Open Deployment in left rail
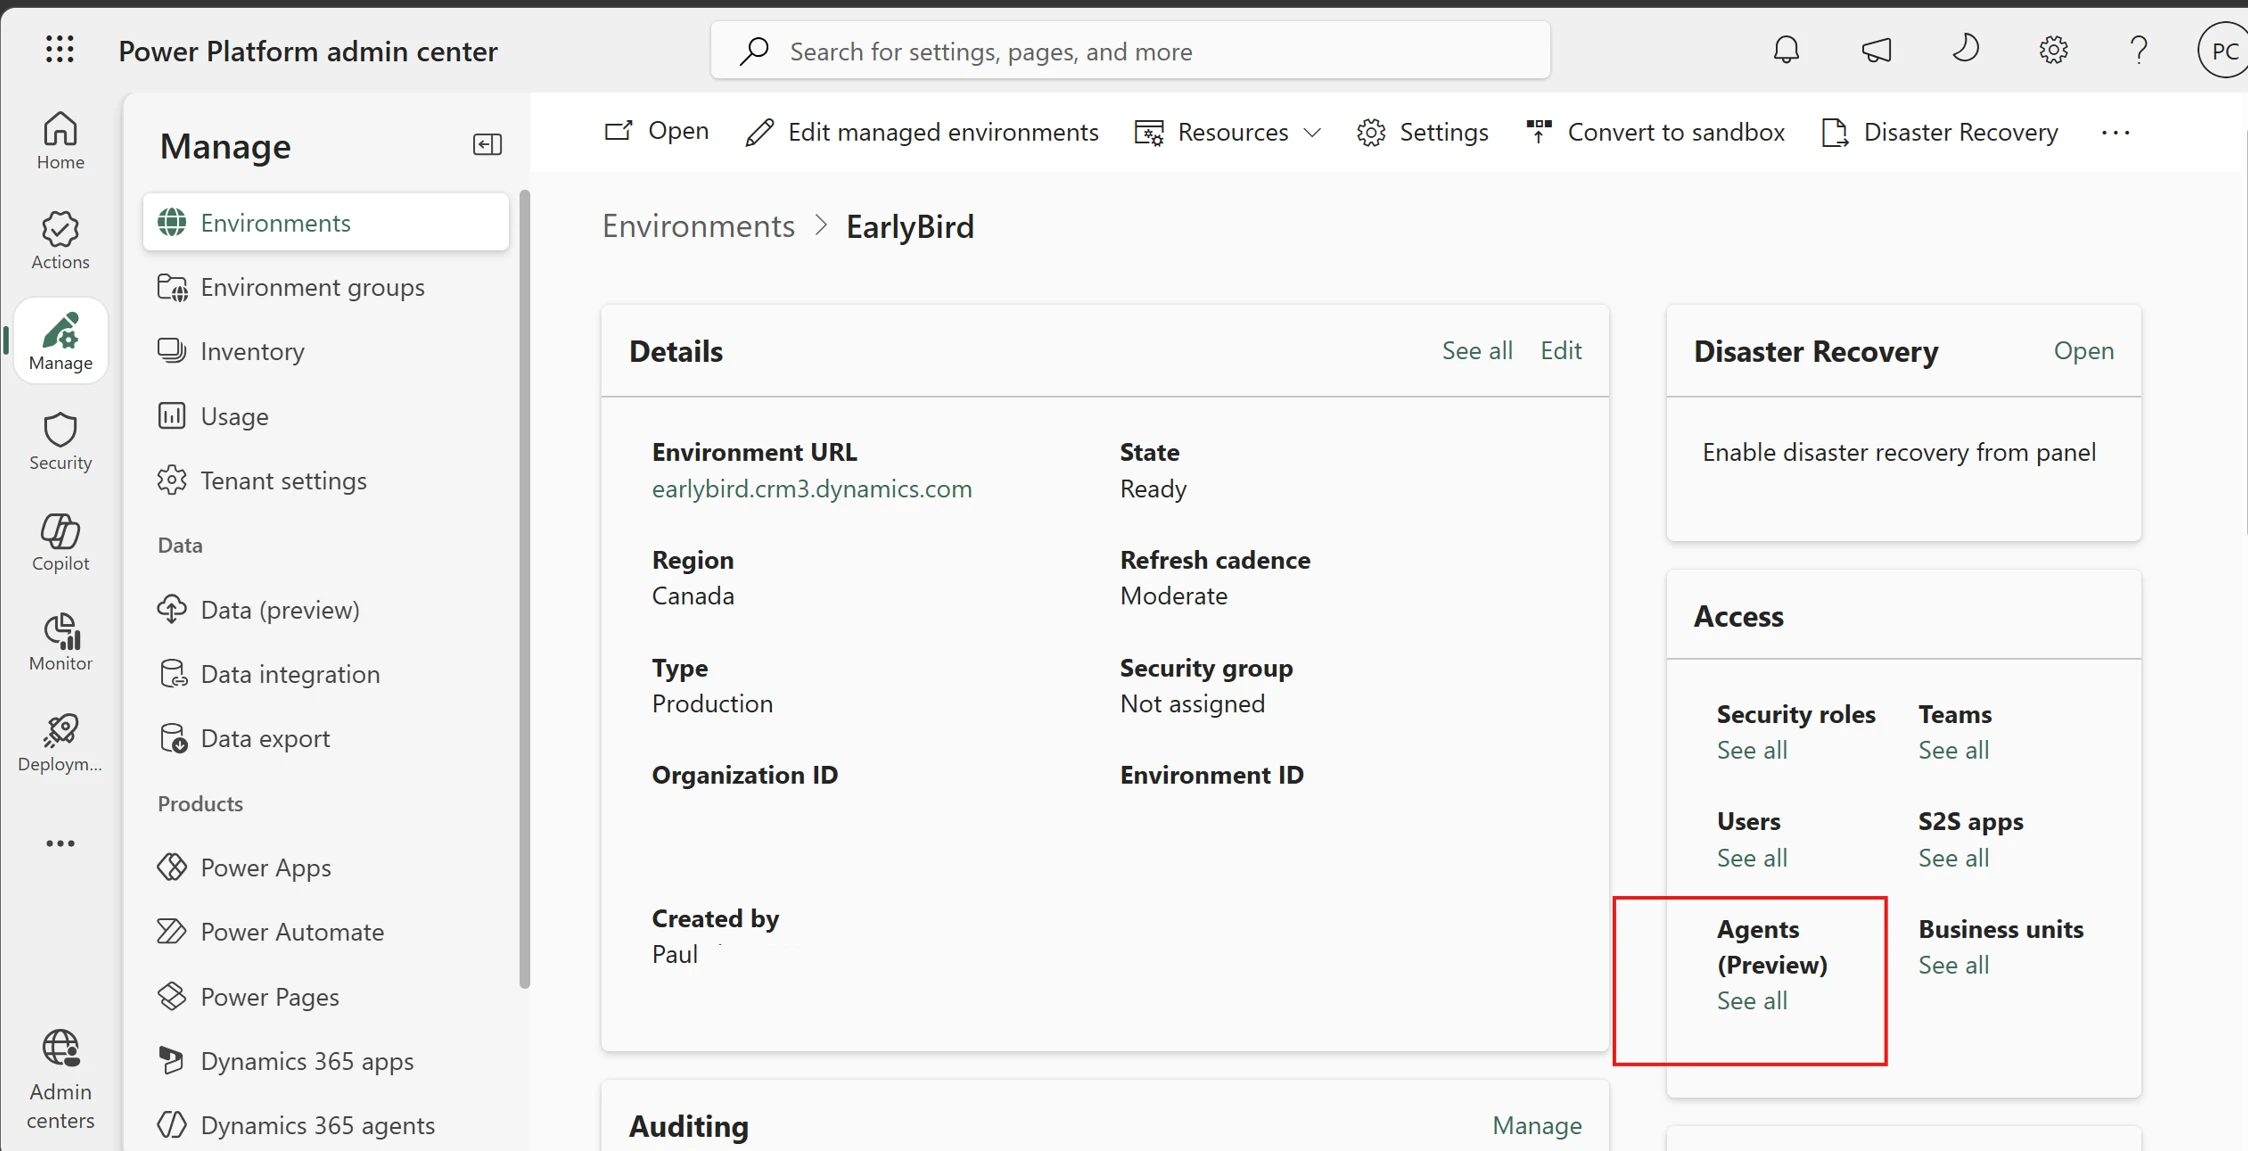Screen dimensions: 2248x1151 tap(60, 743)
